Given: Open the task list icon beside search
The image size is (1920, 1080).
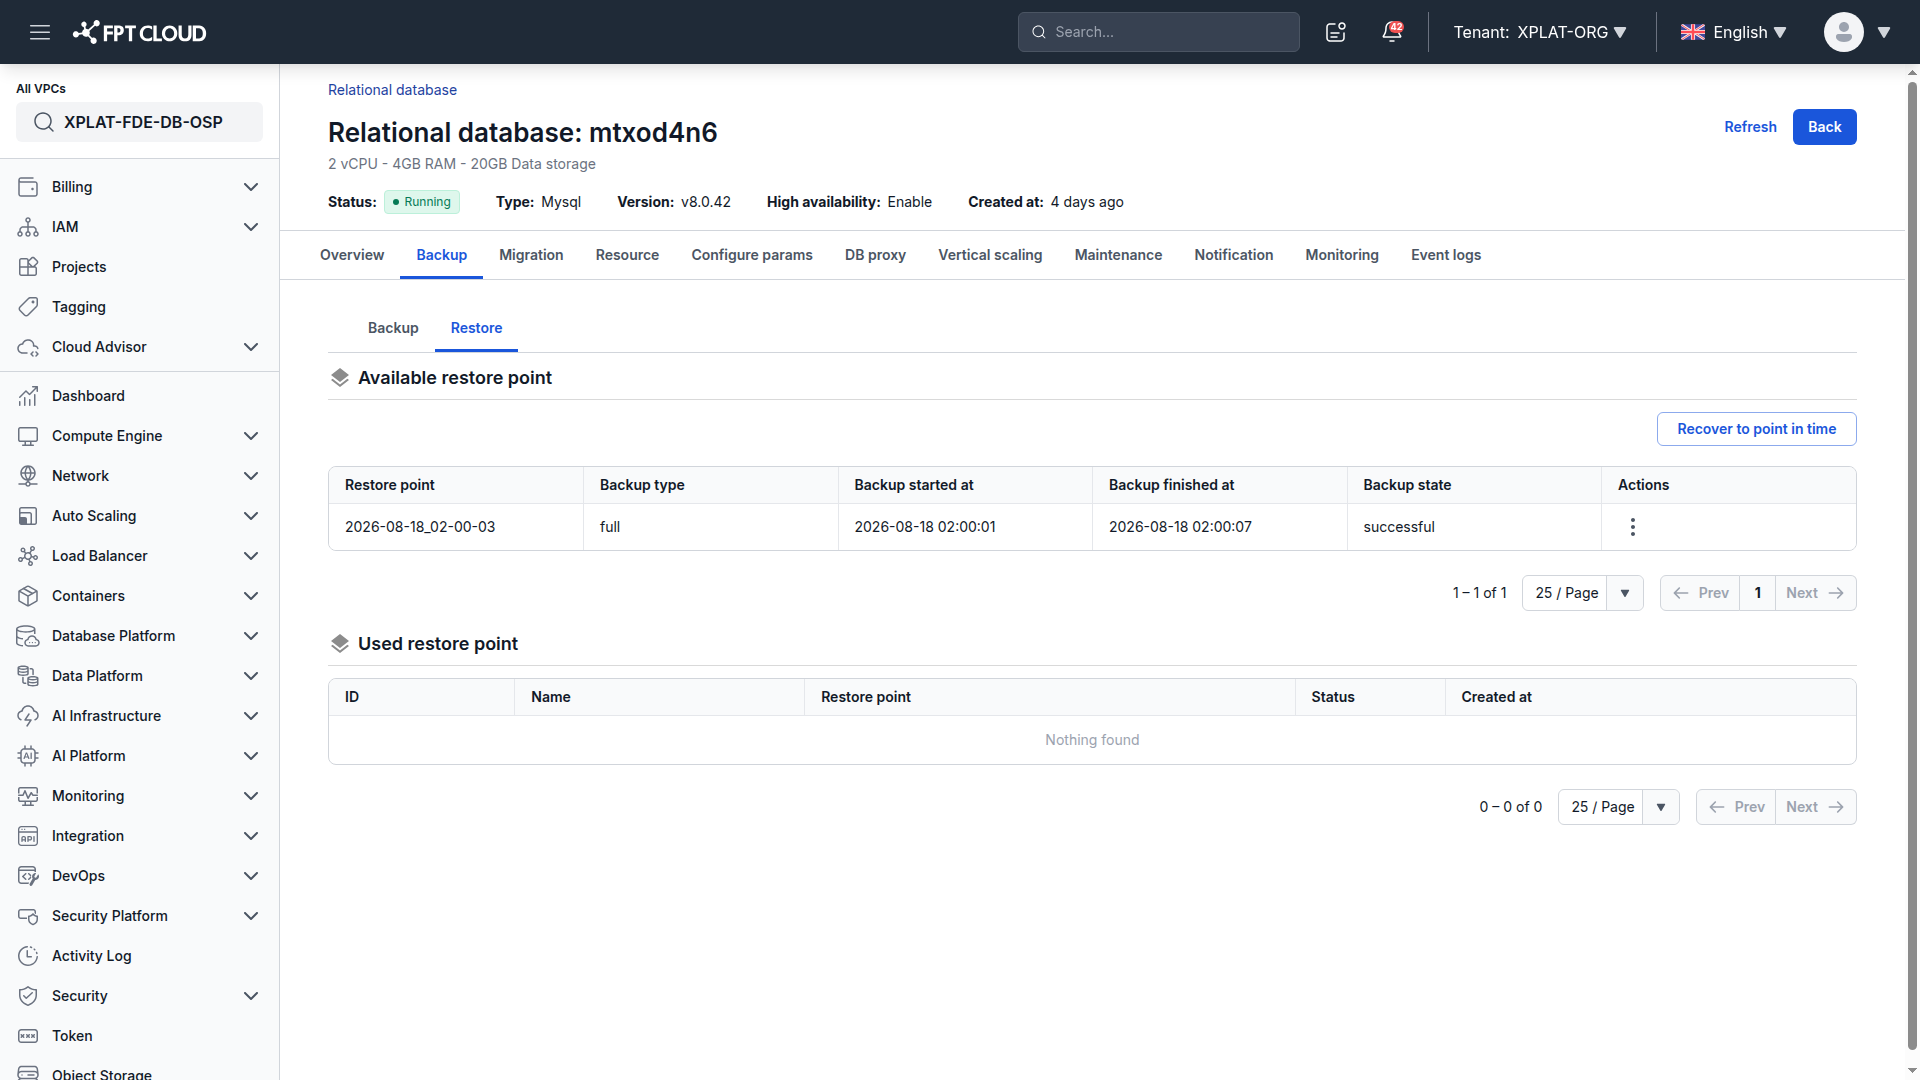Looking at the screenshot, I should click(1336, 32).
